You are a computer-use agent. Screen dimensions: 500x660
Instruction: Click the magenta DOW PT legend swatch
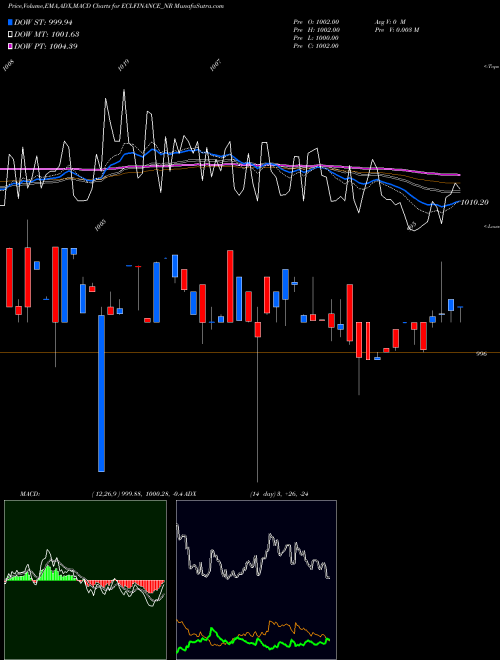10,46
